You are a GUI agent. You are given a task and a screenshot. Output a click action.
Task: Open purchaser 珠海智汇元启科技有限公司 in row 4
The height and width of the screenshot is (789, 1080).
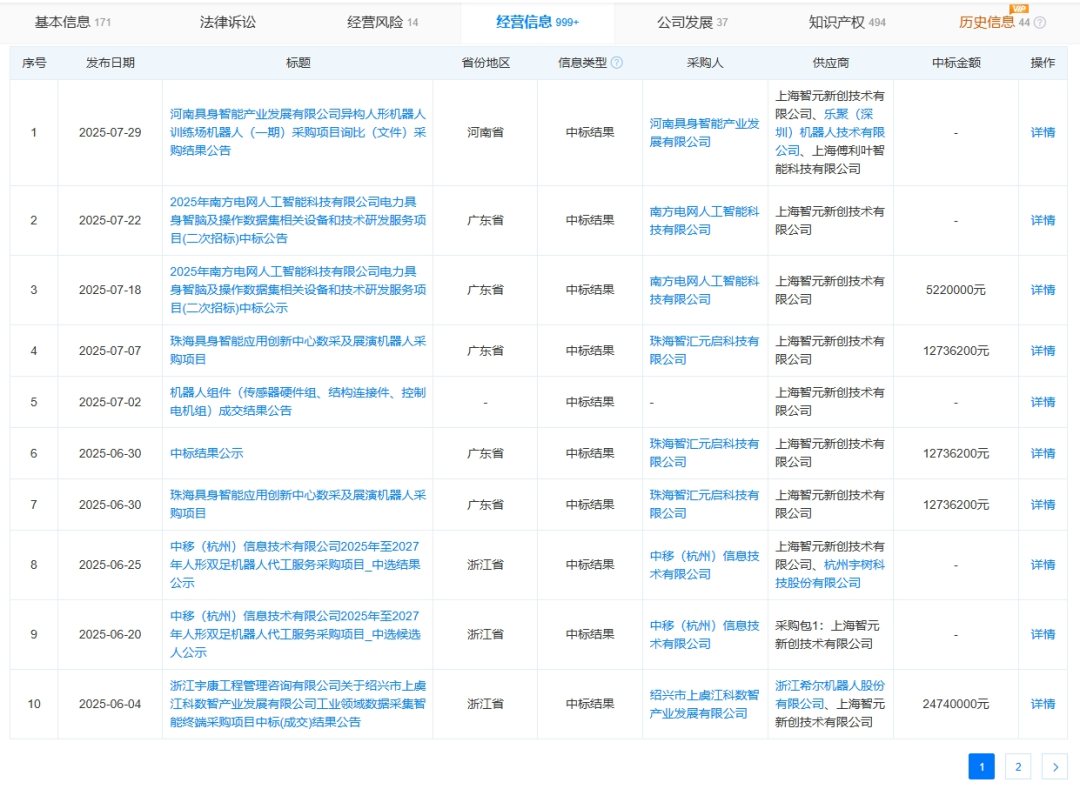coord(704,350)
